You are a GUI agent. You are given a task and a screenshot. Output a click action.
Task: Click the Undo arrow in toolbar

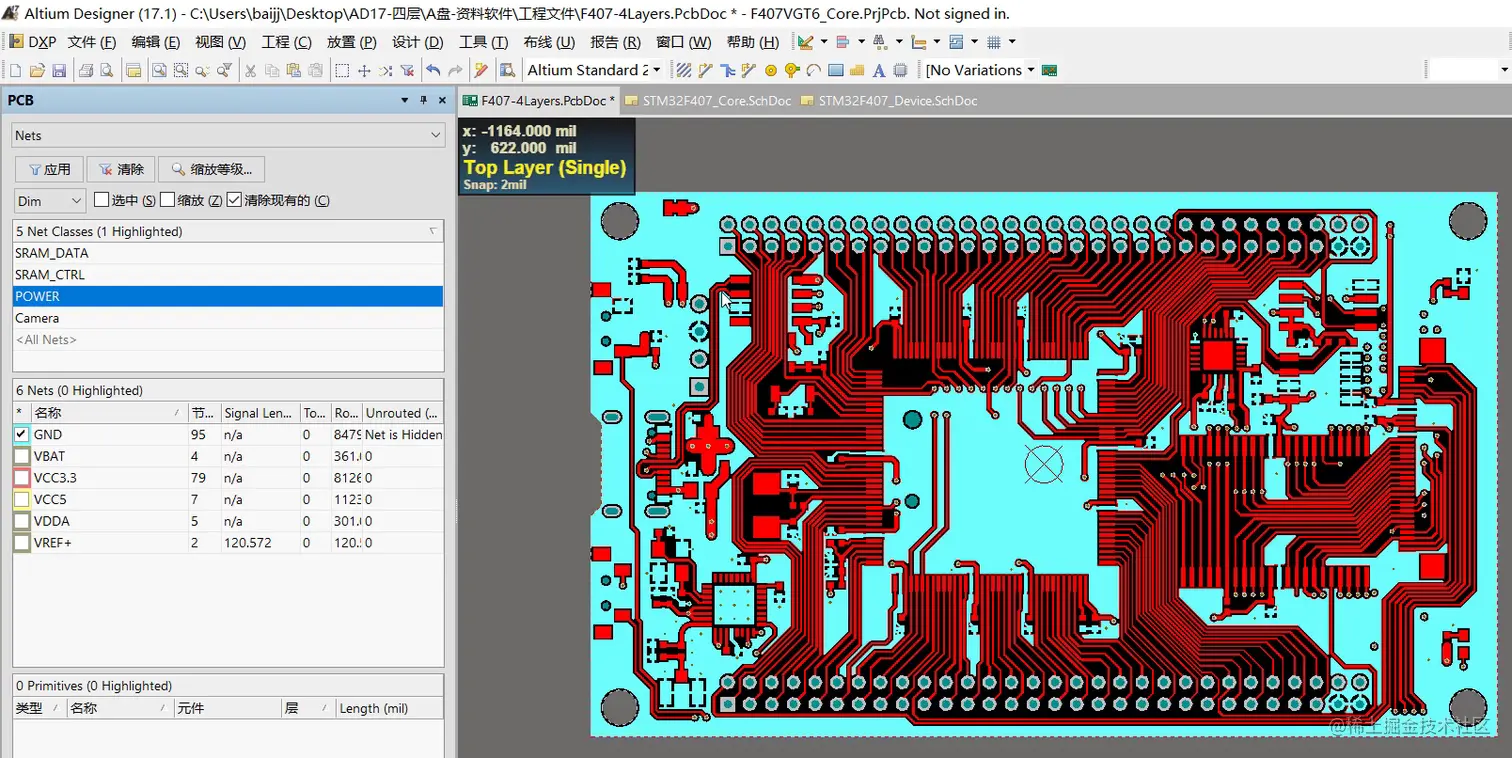click(433, 70)
